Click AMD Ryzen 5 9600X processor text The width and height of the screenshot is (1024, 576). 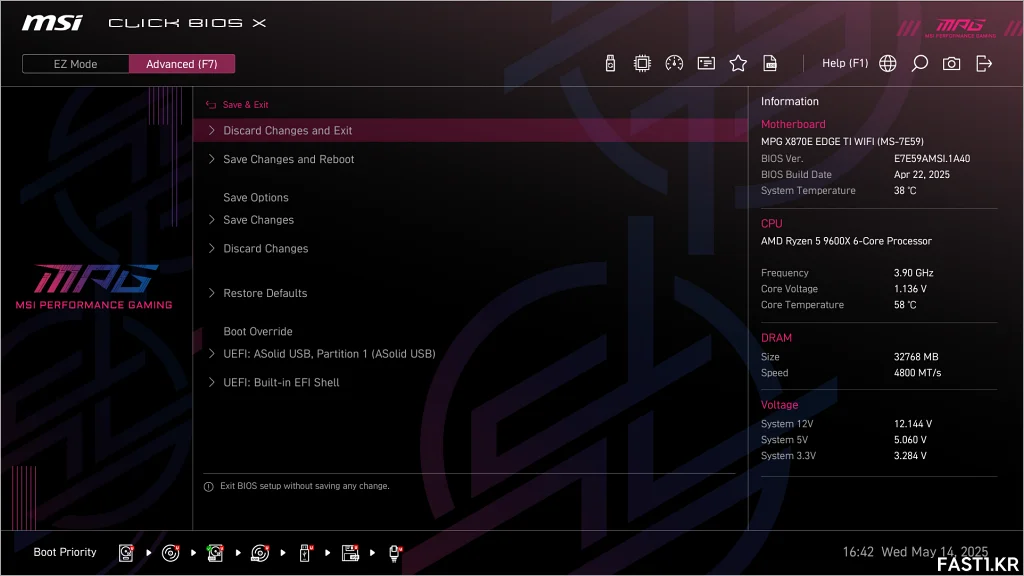click(x=846, y=241)
